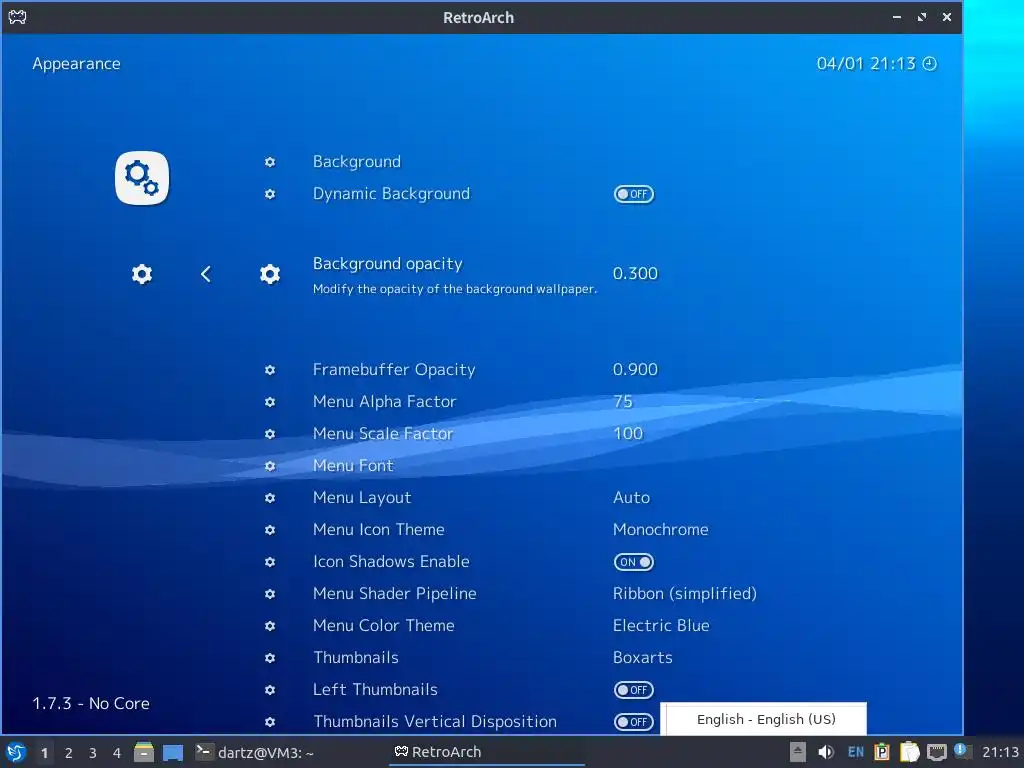Click gear icon next to Menu Scale Factor

(x=270, y=434)
